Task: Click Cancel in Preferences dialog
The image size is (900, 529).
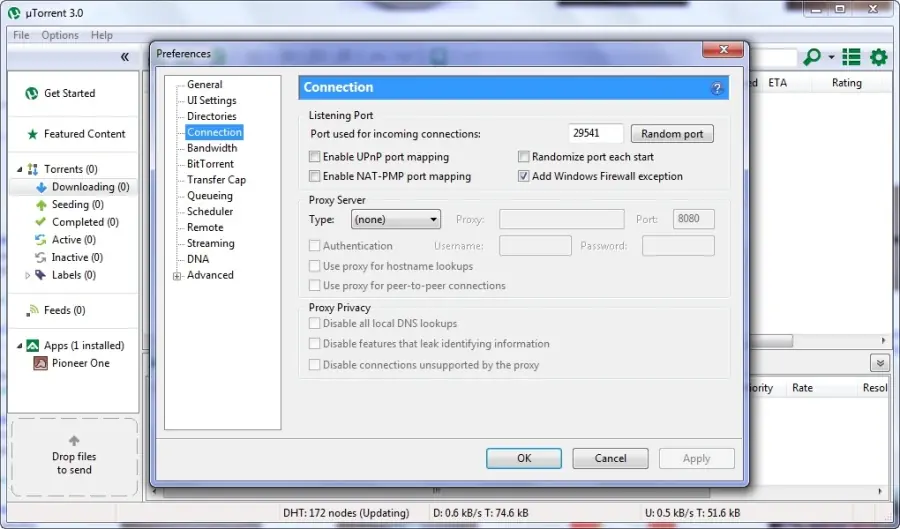Action: tap(610, 458)
